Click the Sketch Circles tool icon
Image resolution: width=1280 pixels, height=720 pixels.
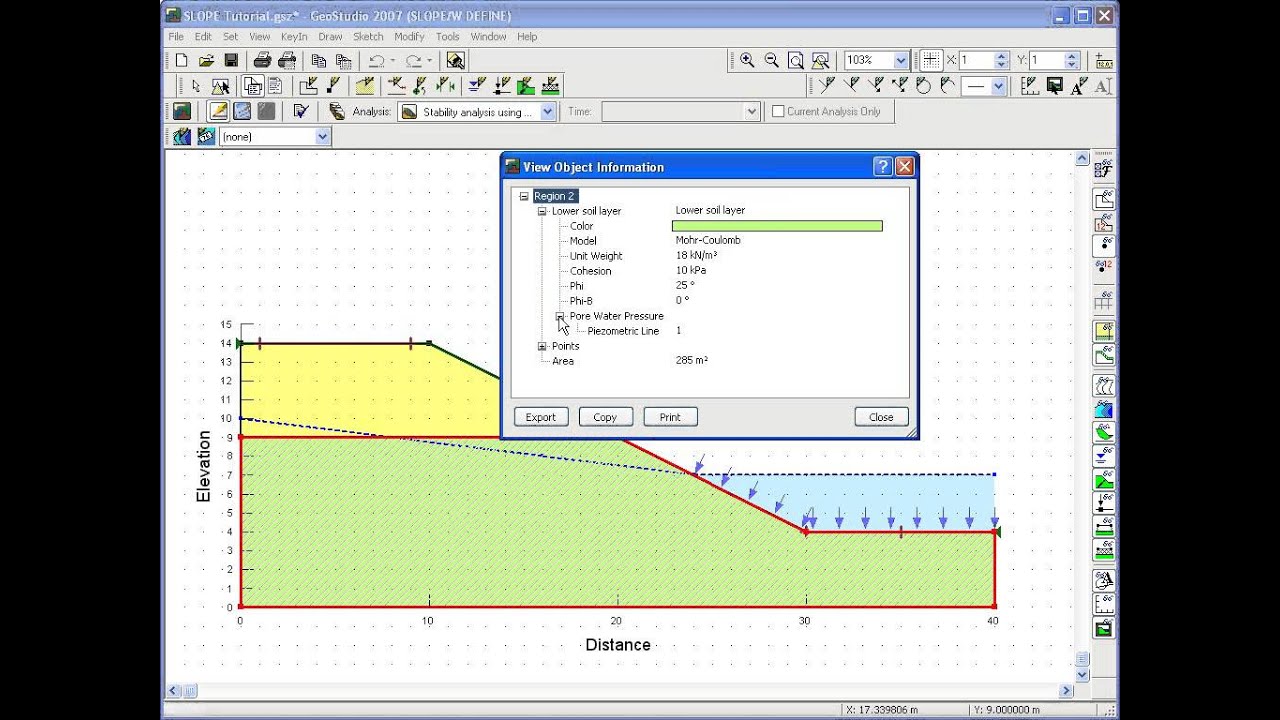tap(923, 86)
